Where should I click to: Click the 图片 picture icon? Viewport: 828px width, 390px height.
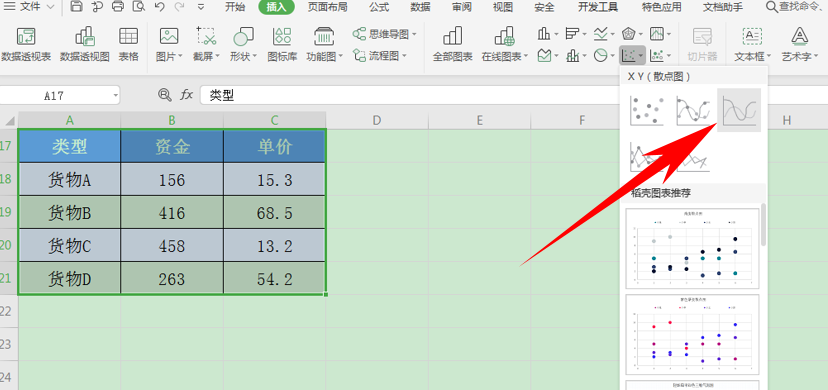pyautogui.click(x=168, y=36)
